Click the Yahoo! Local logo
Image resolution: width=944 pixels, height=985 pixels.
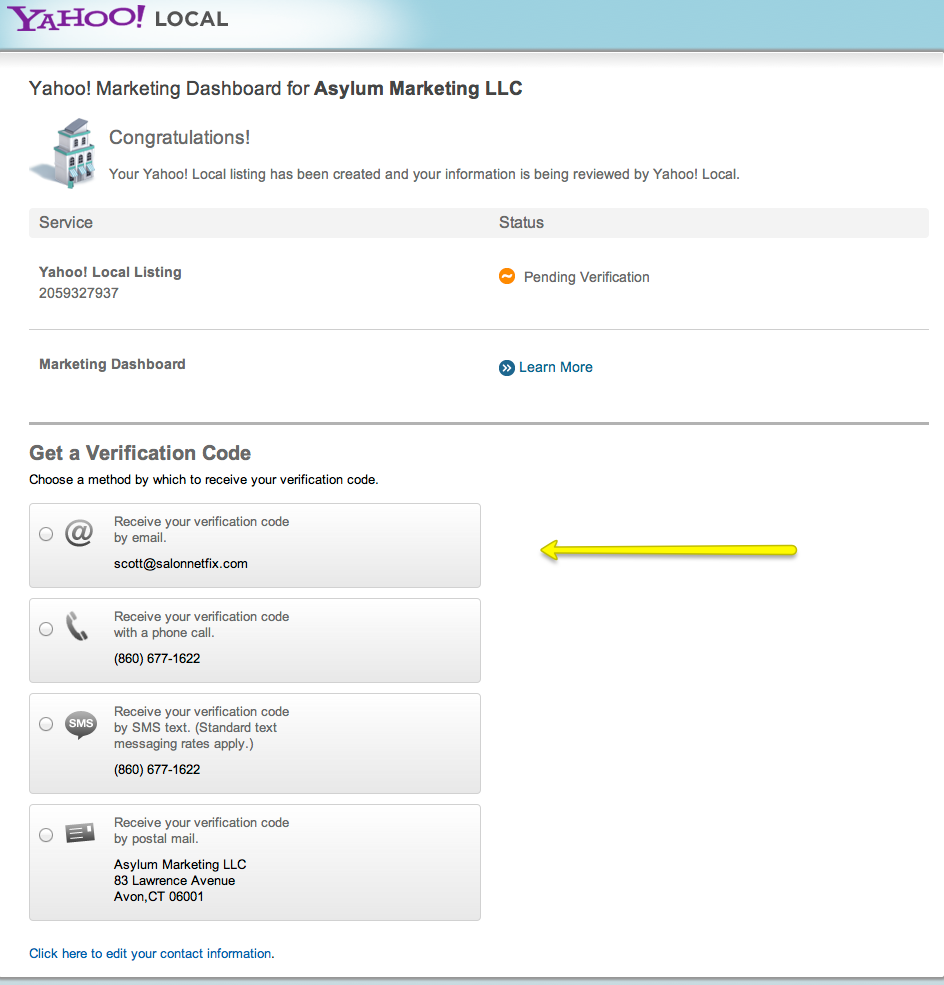[x=120, y=18]
